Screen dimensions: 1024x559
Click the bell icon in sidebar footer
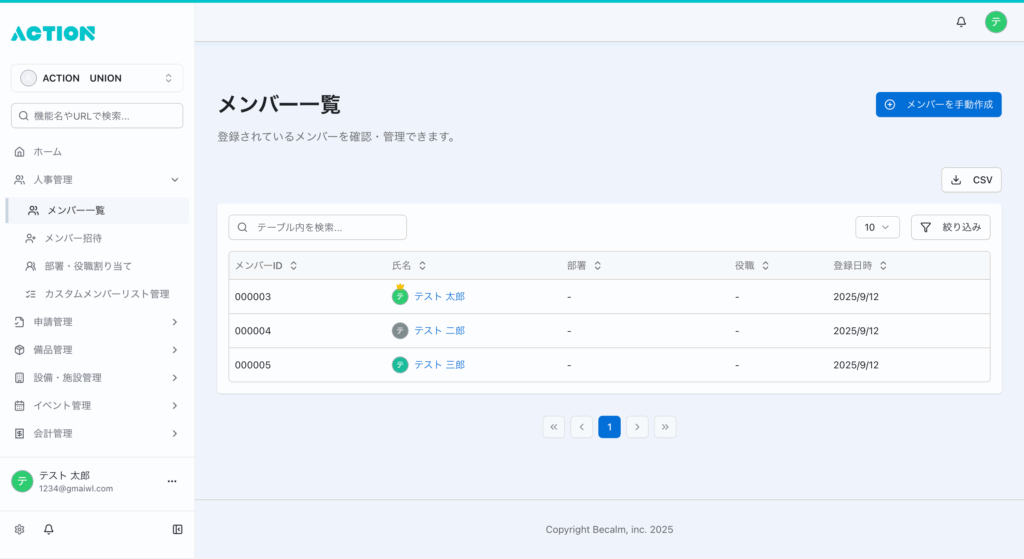[x=48, y=529]
